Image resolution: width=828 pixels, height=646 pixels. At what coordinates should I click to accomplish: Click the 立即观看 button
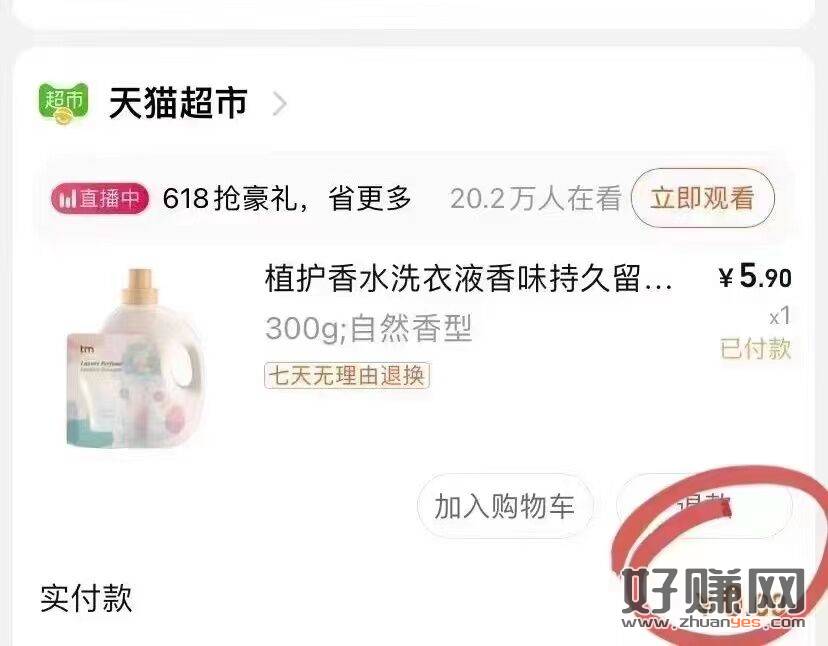703,198
